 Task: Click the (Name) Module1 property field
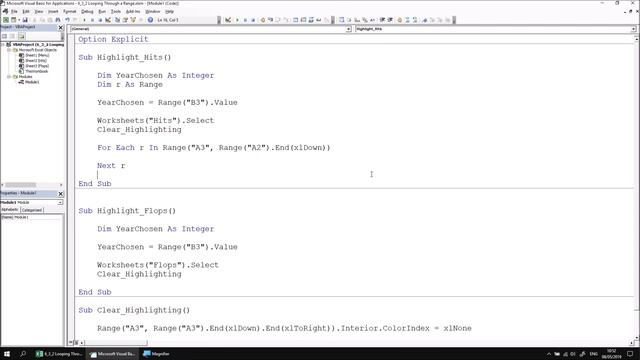[32, 217]
